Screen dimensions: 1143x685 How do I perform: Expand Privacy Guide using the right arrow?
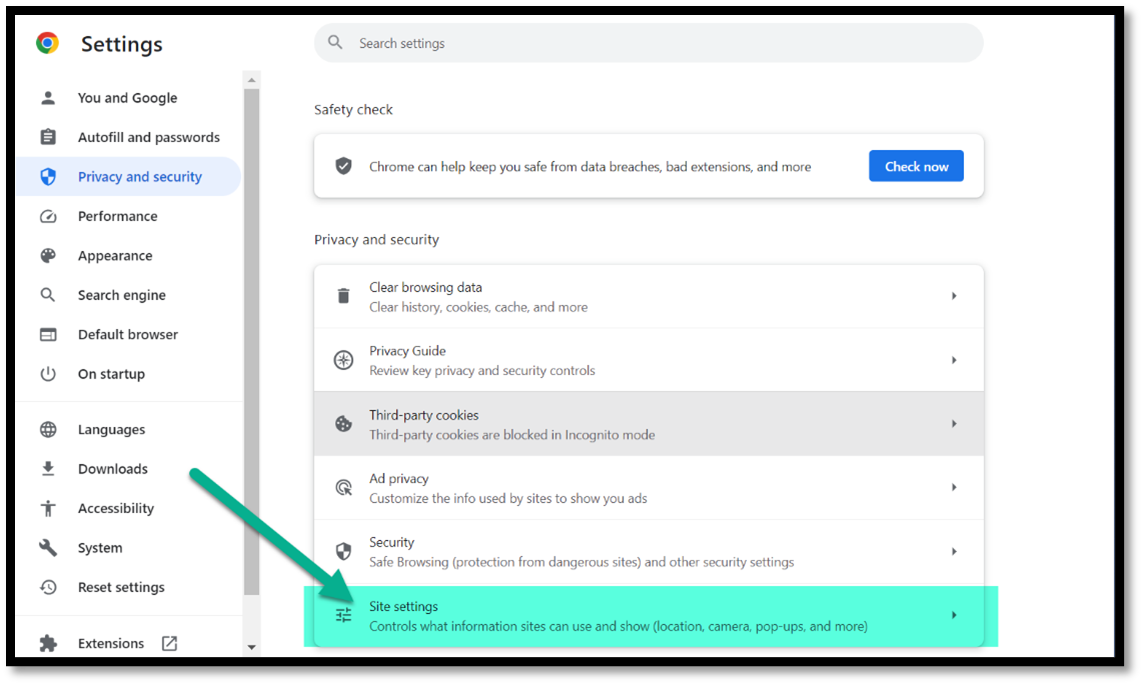click(x=954, y=360)
